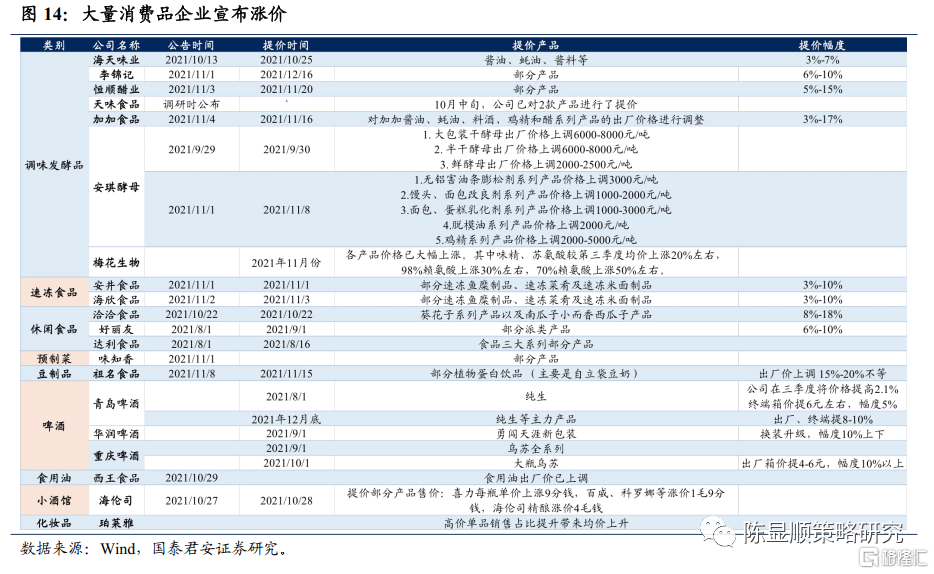Select the 类别 column header

[54, 45]
